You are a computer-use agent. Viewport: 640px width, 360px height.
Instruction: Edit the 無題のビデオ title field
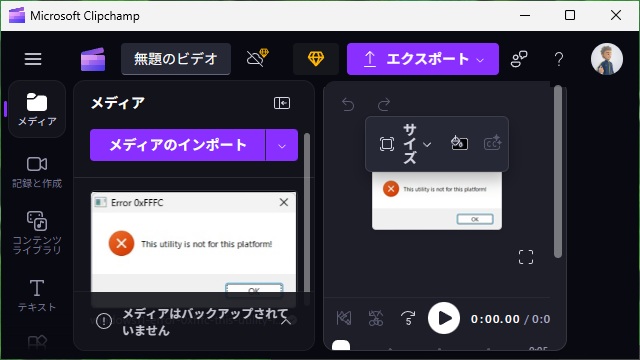(176, 59)
